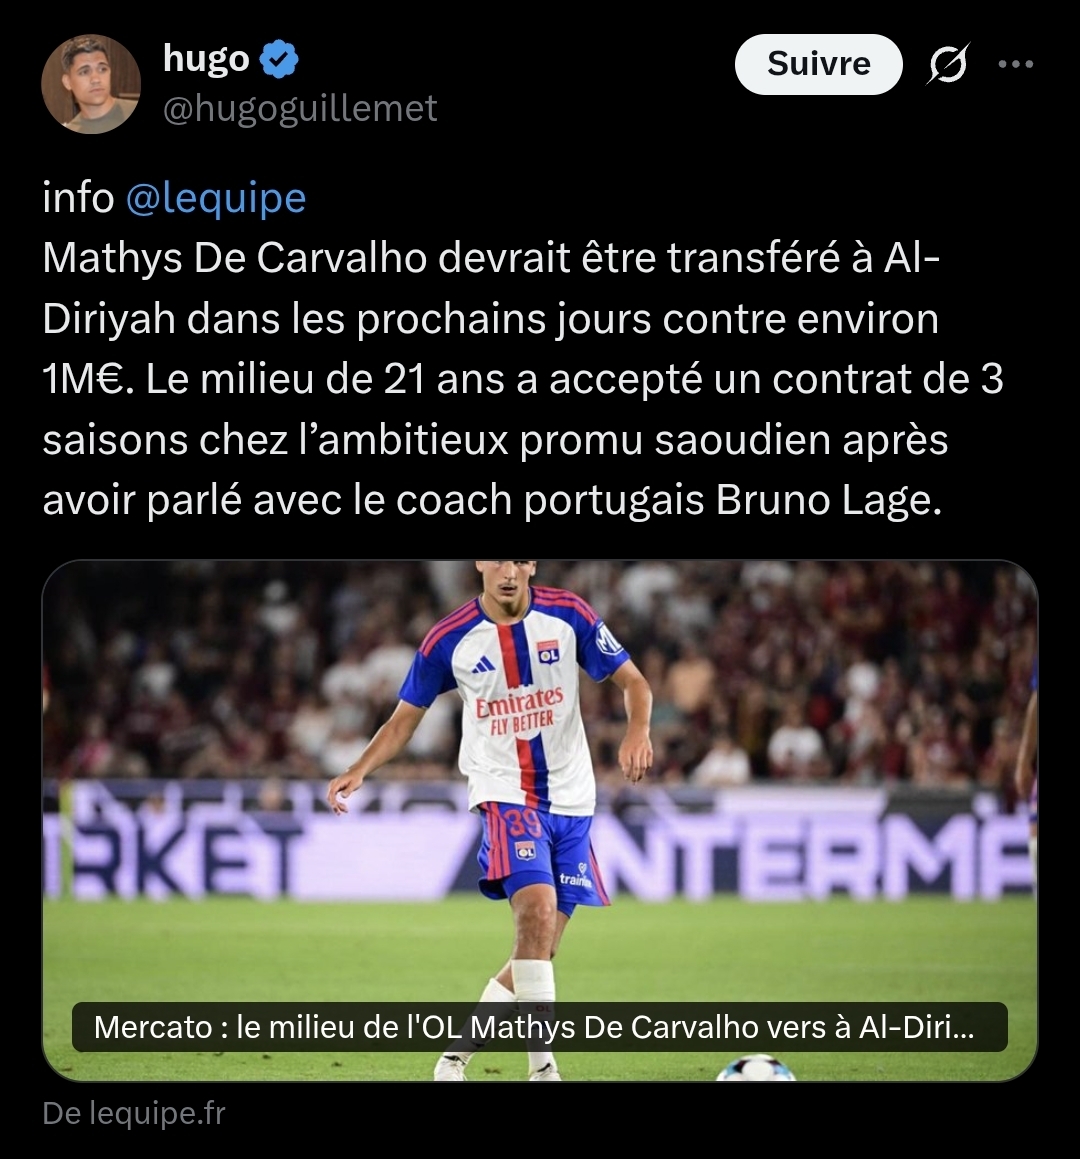The width and height of the screenshot is (1080, 1159).
Task: Open the three-dots more options menu
Action: click(1016, 64)
